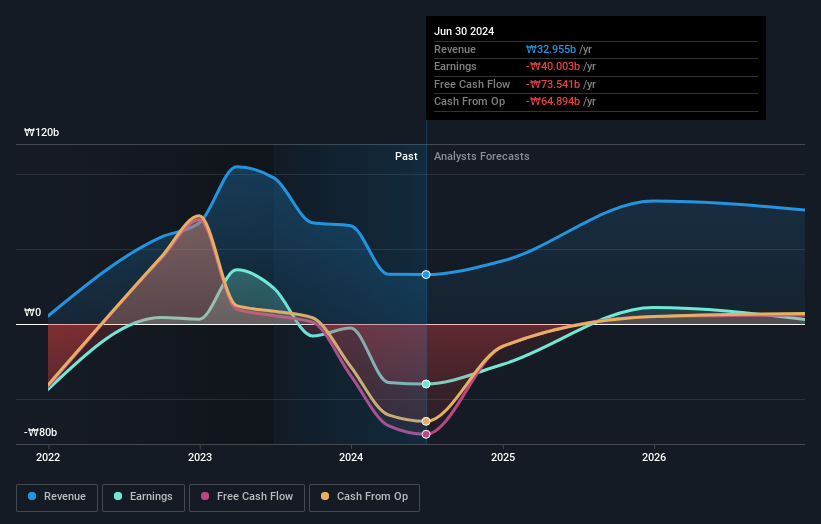Click the blue Revenue data point marker

coord(426,275)
